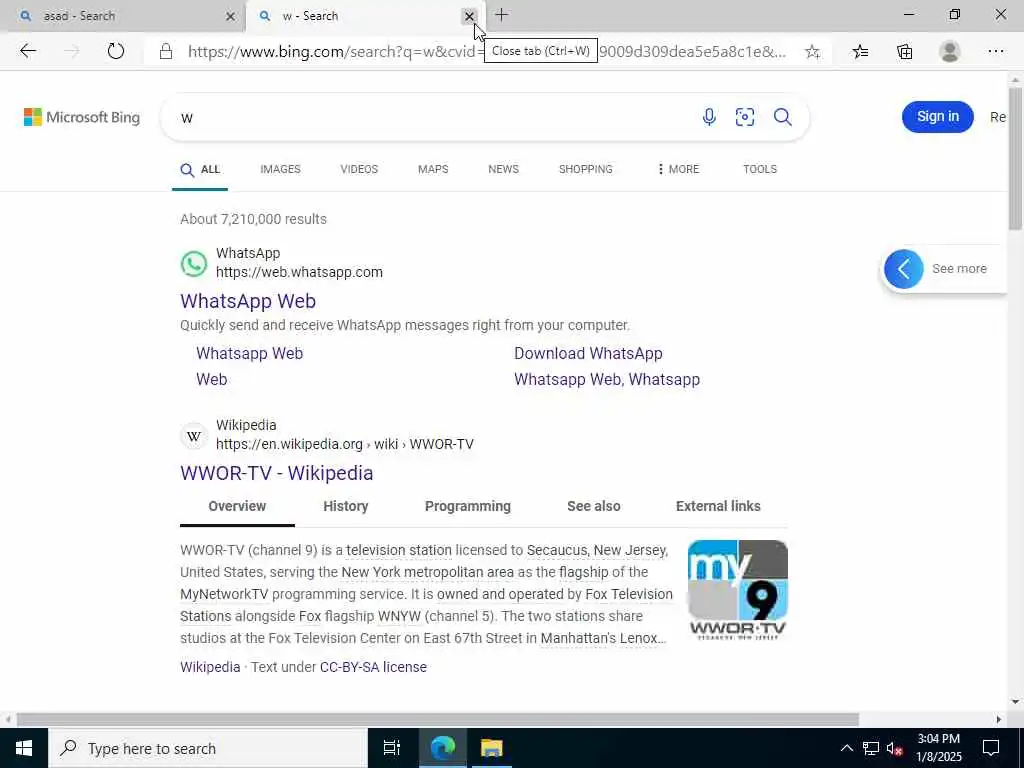The height and width of the screenshot is (768, 1024).
Task: Open a new tab with the plus button
Action: point(501,15)
